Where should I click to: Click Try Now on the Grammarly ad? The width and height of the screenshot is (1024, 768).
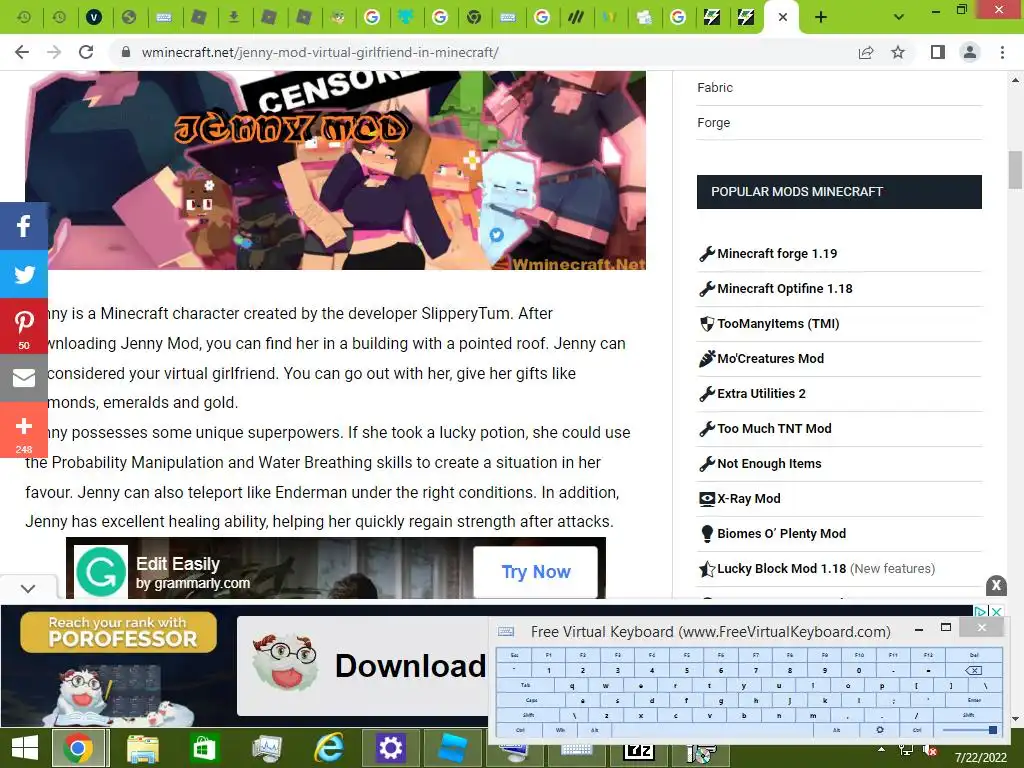tap(536, 572)
